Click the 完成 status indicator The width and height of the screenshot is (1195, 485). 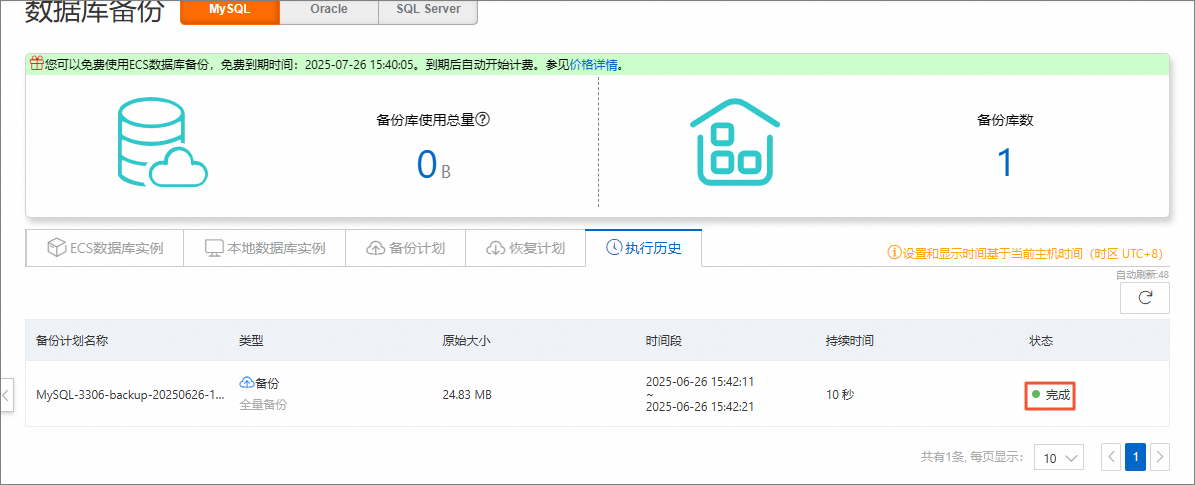(1049, 395)
